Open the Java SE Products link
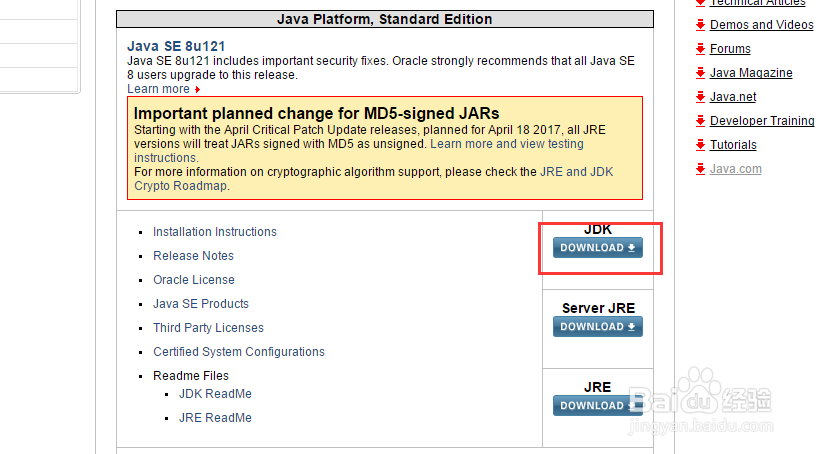The image size is (820, 454). (x=201, y=304)
